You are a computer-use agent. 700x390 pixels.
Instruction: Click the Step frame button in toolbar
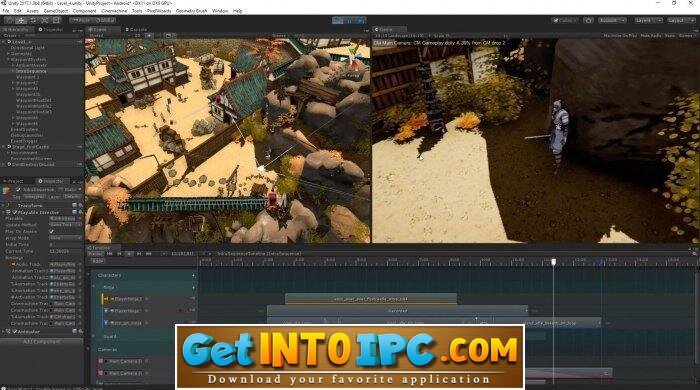point(361,20)
